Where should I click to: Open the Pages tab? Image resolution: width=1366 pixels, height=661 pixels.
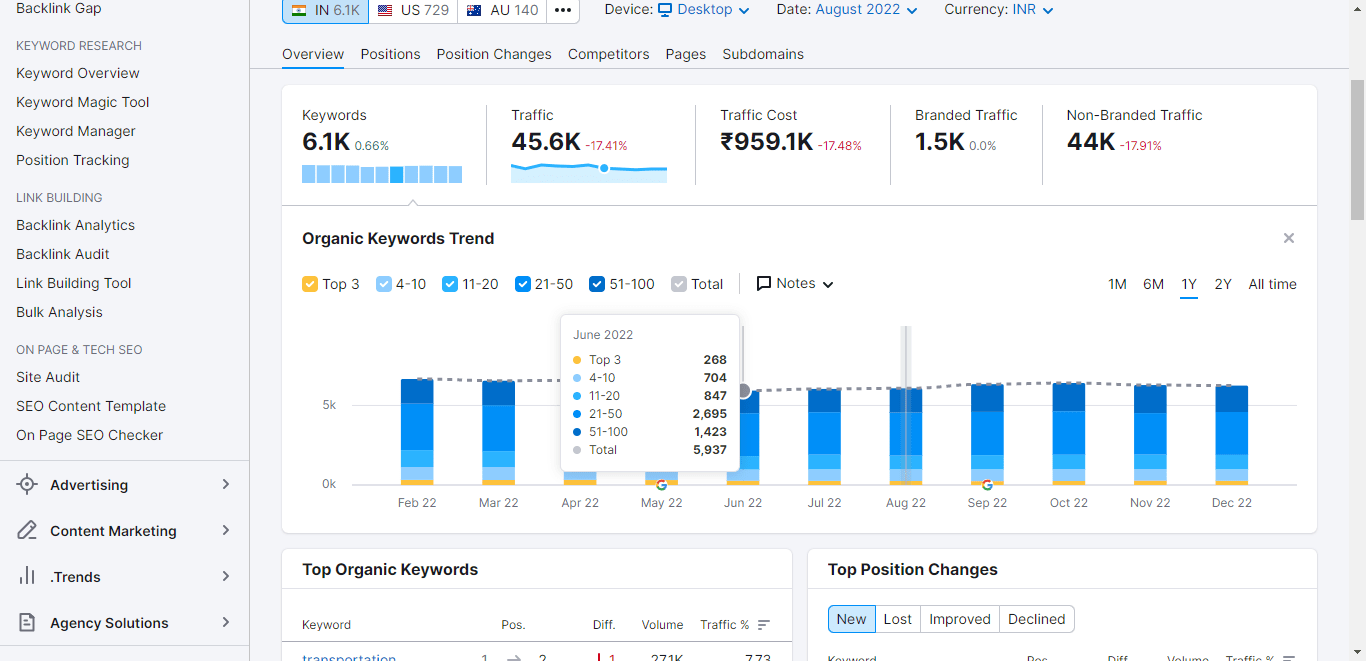pos(686,54)
